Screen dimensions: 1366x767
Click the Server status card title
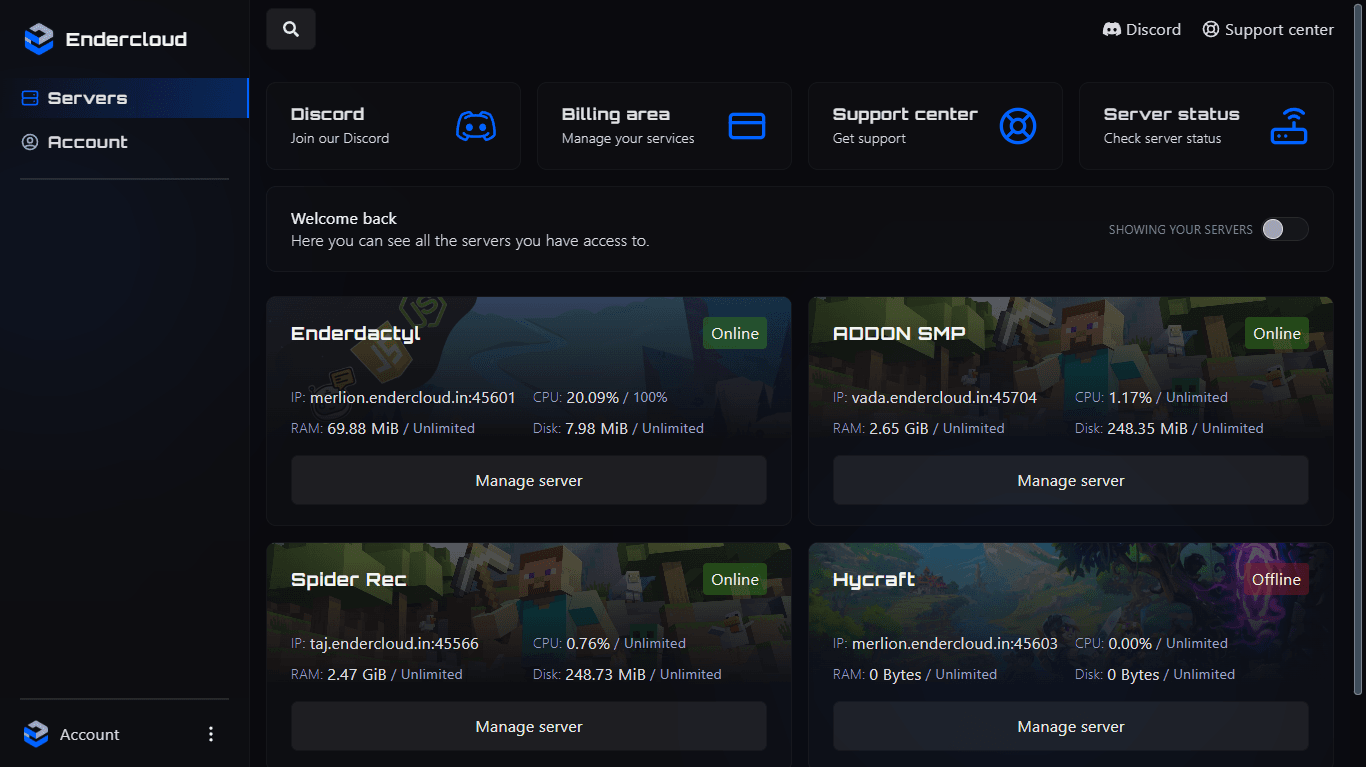[1171, 114]
